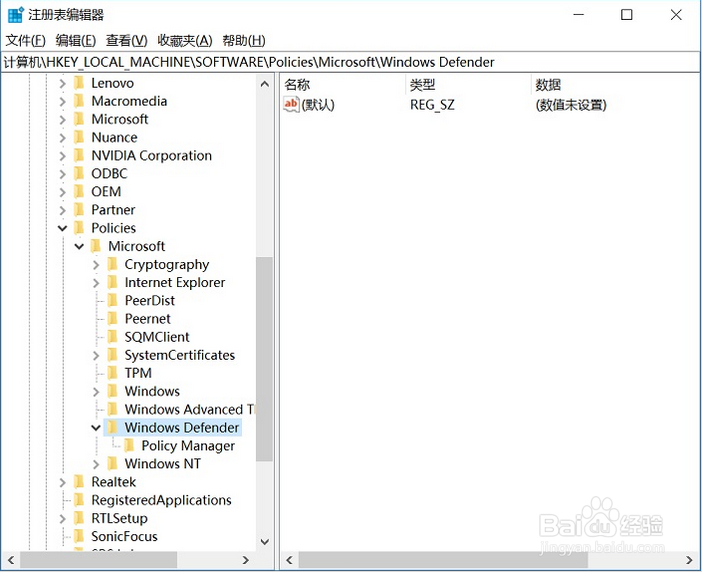
Task: Click the ab string value icon for (默认)
Action: (x=291, y=104)
